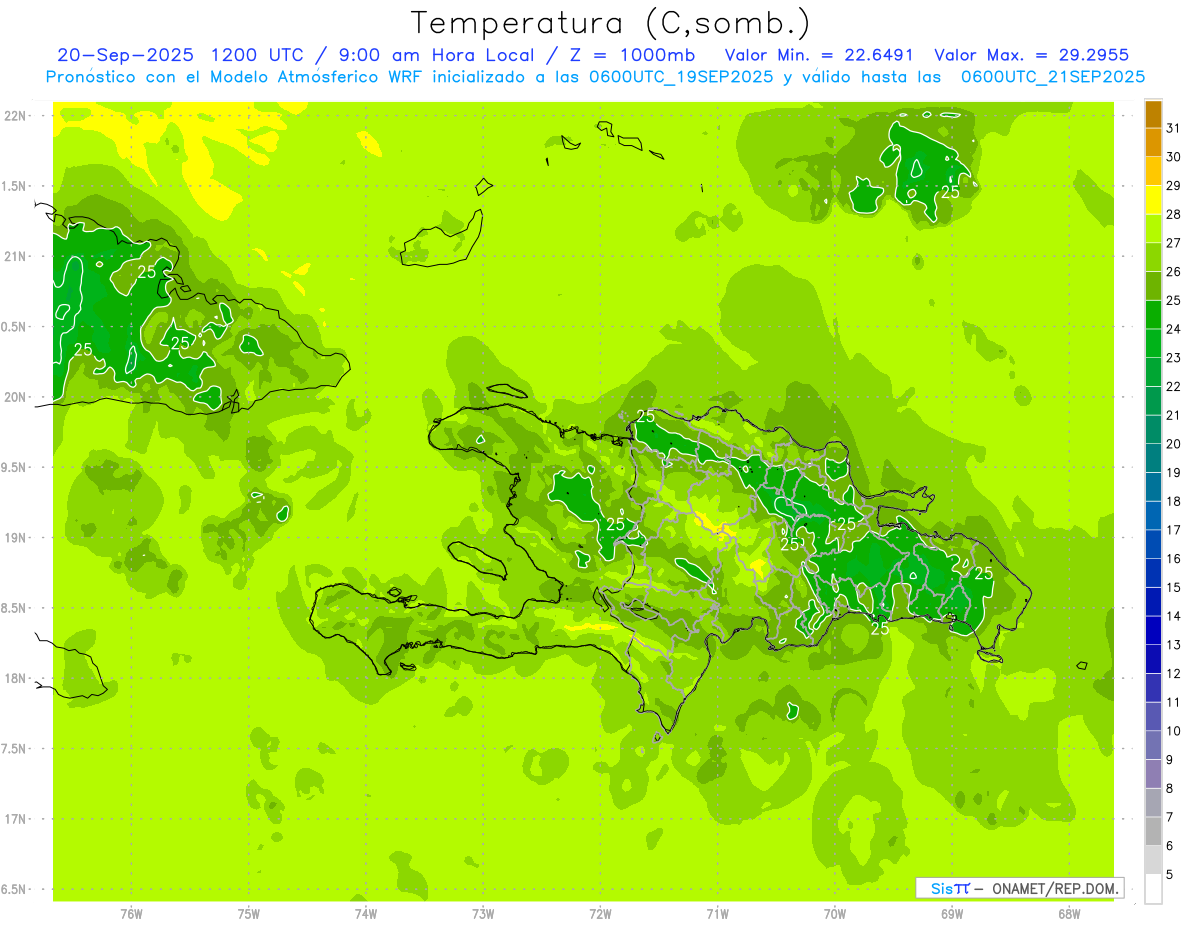Screen dimensions: 1200x927
Task: Click the Valor Max. = 29.2955 text
Action: pos(1031,55)
